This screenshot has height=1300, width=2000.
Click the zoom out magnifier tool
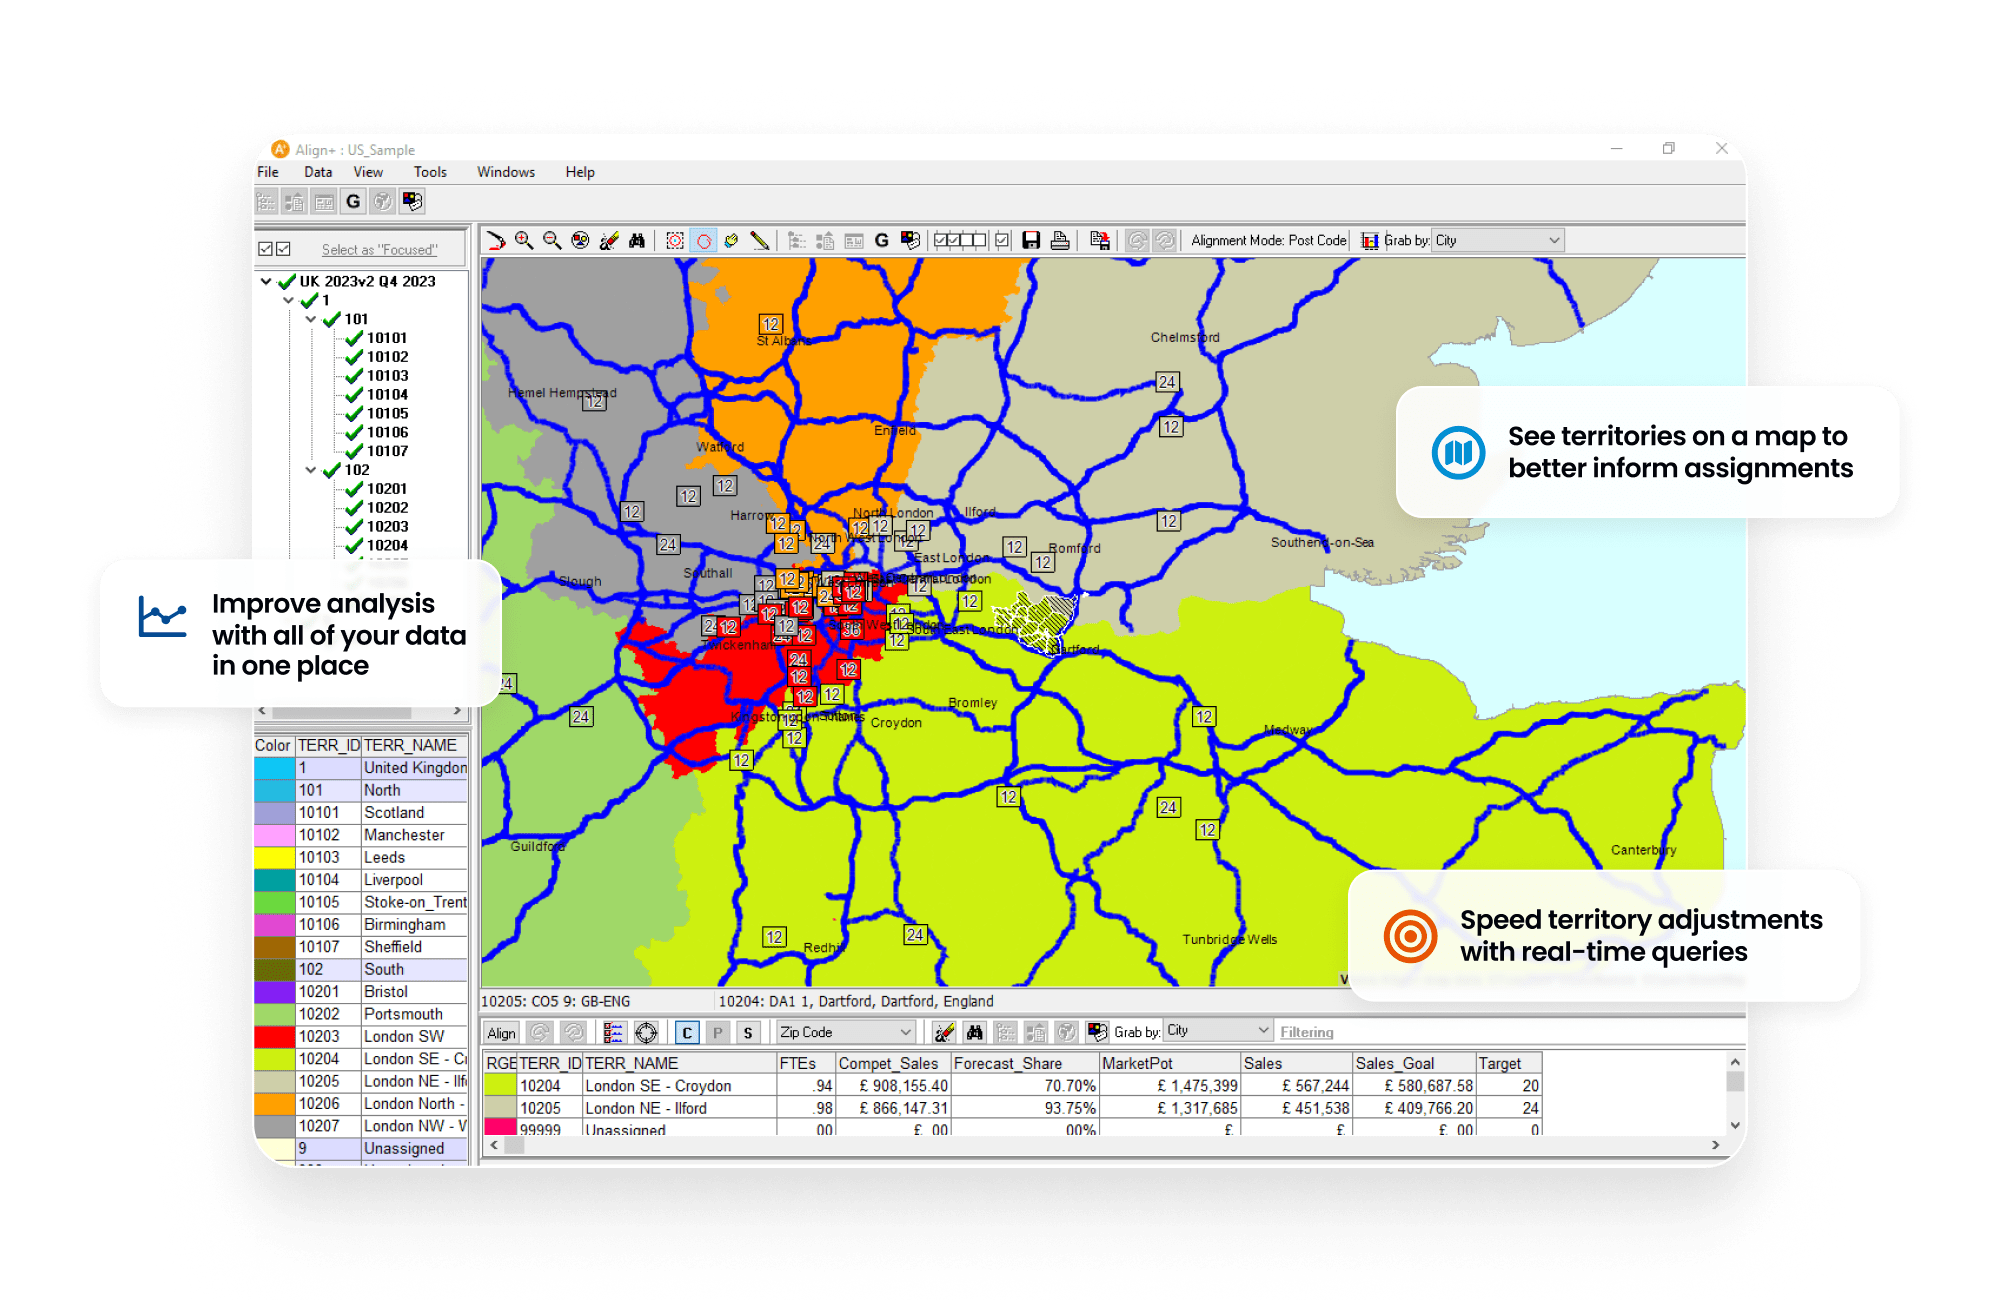coord(552,240)
